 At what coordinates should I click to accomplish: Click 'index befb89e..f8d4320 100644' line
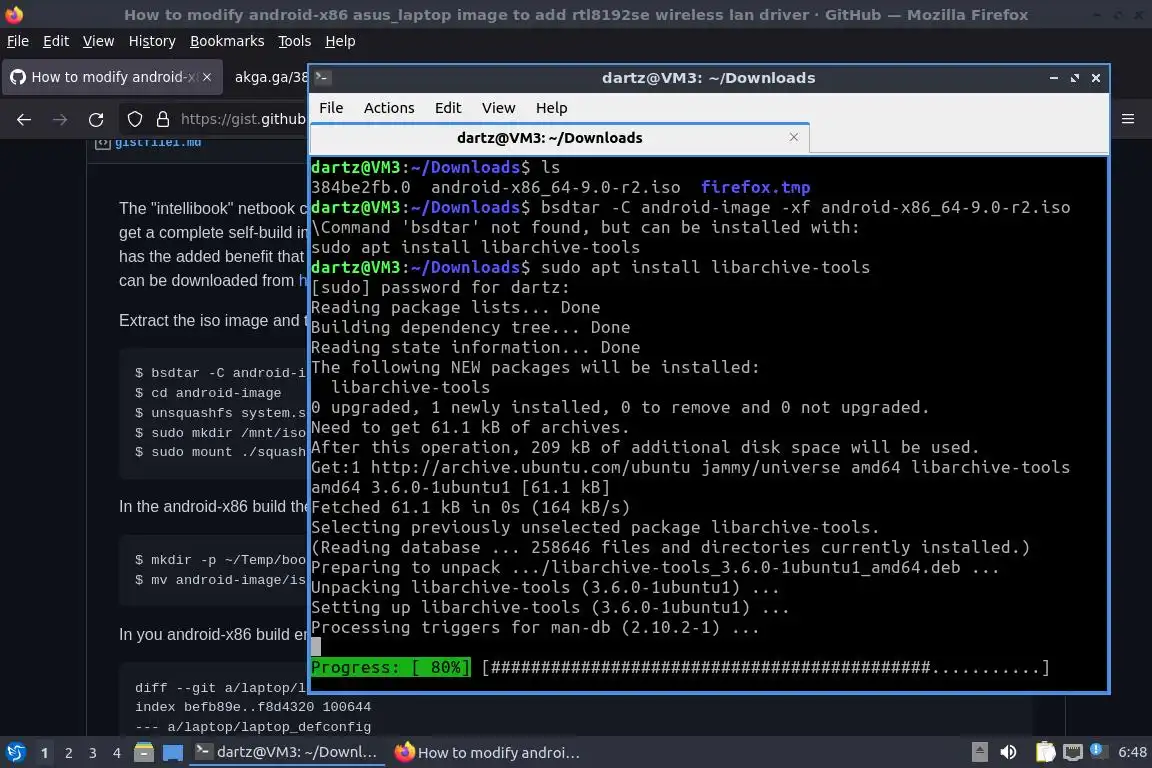[x=253, y=707]
